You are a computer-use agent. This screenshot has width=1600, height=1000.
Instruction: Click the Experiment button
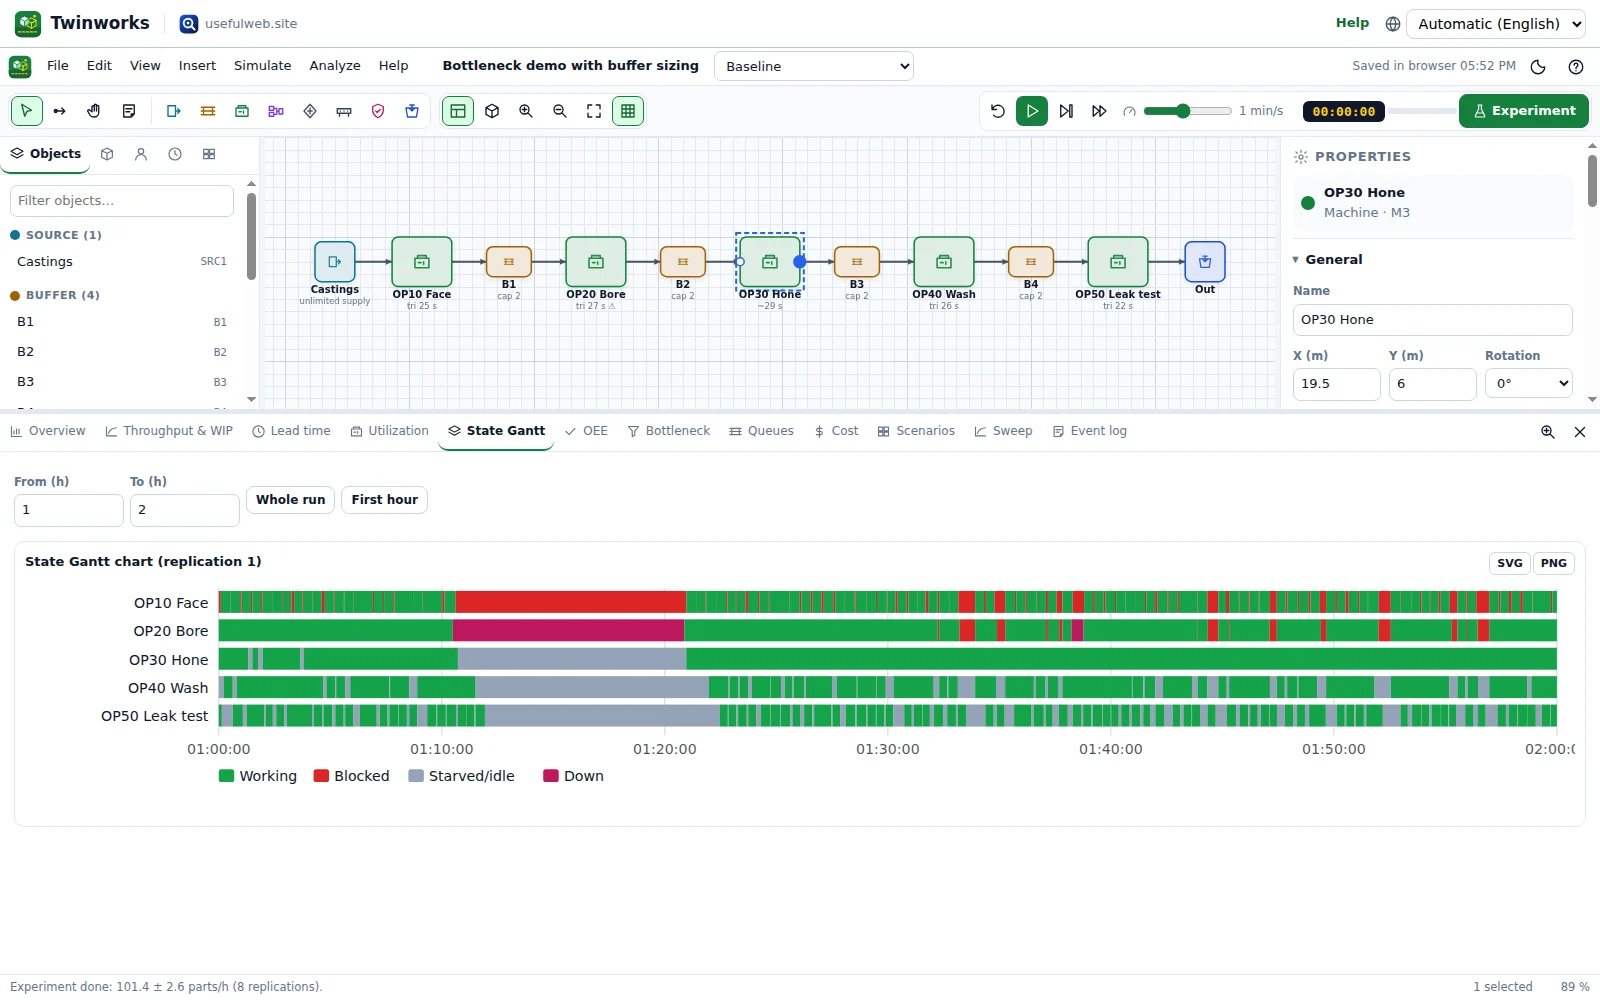click(1524, 111)
